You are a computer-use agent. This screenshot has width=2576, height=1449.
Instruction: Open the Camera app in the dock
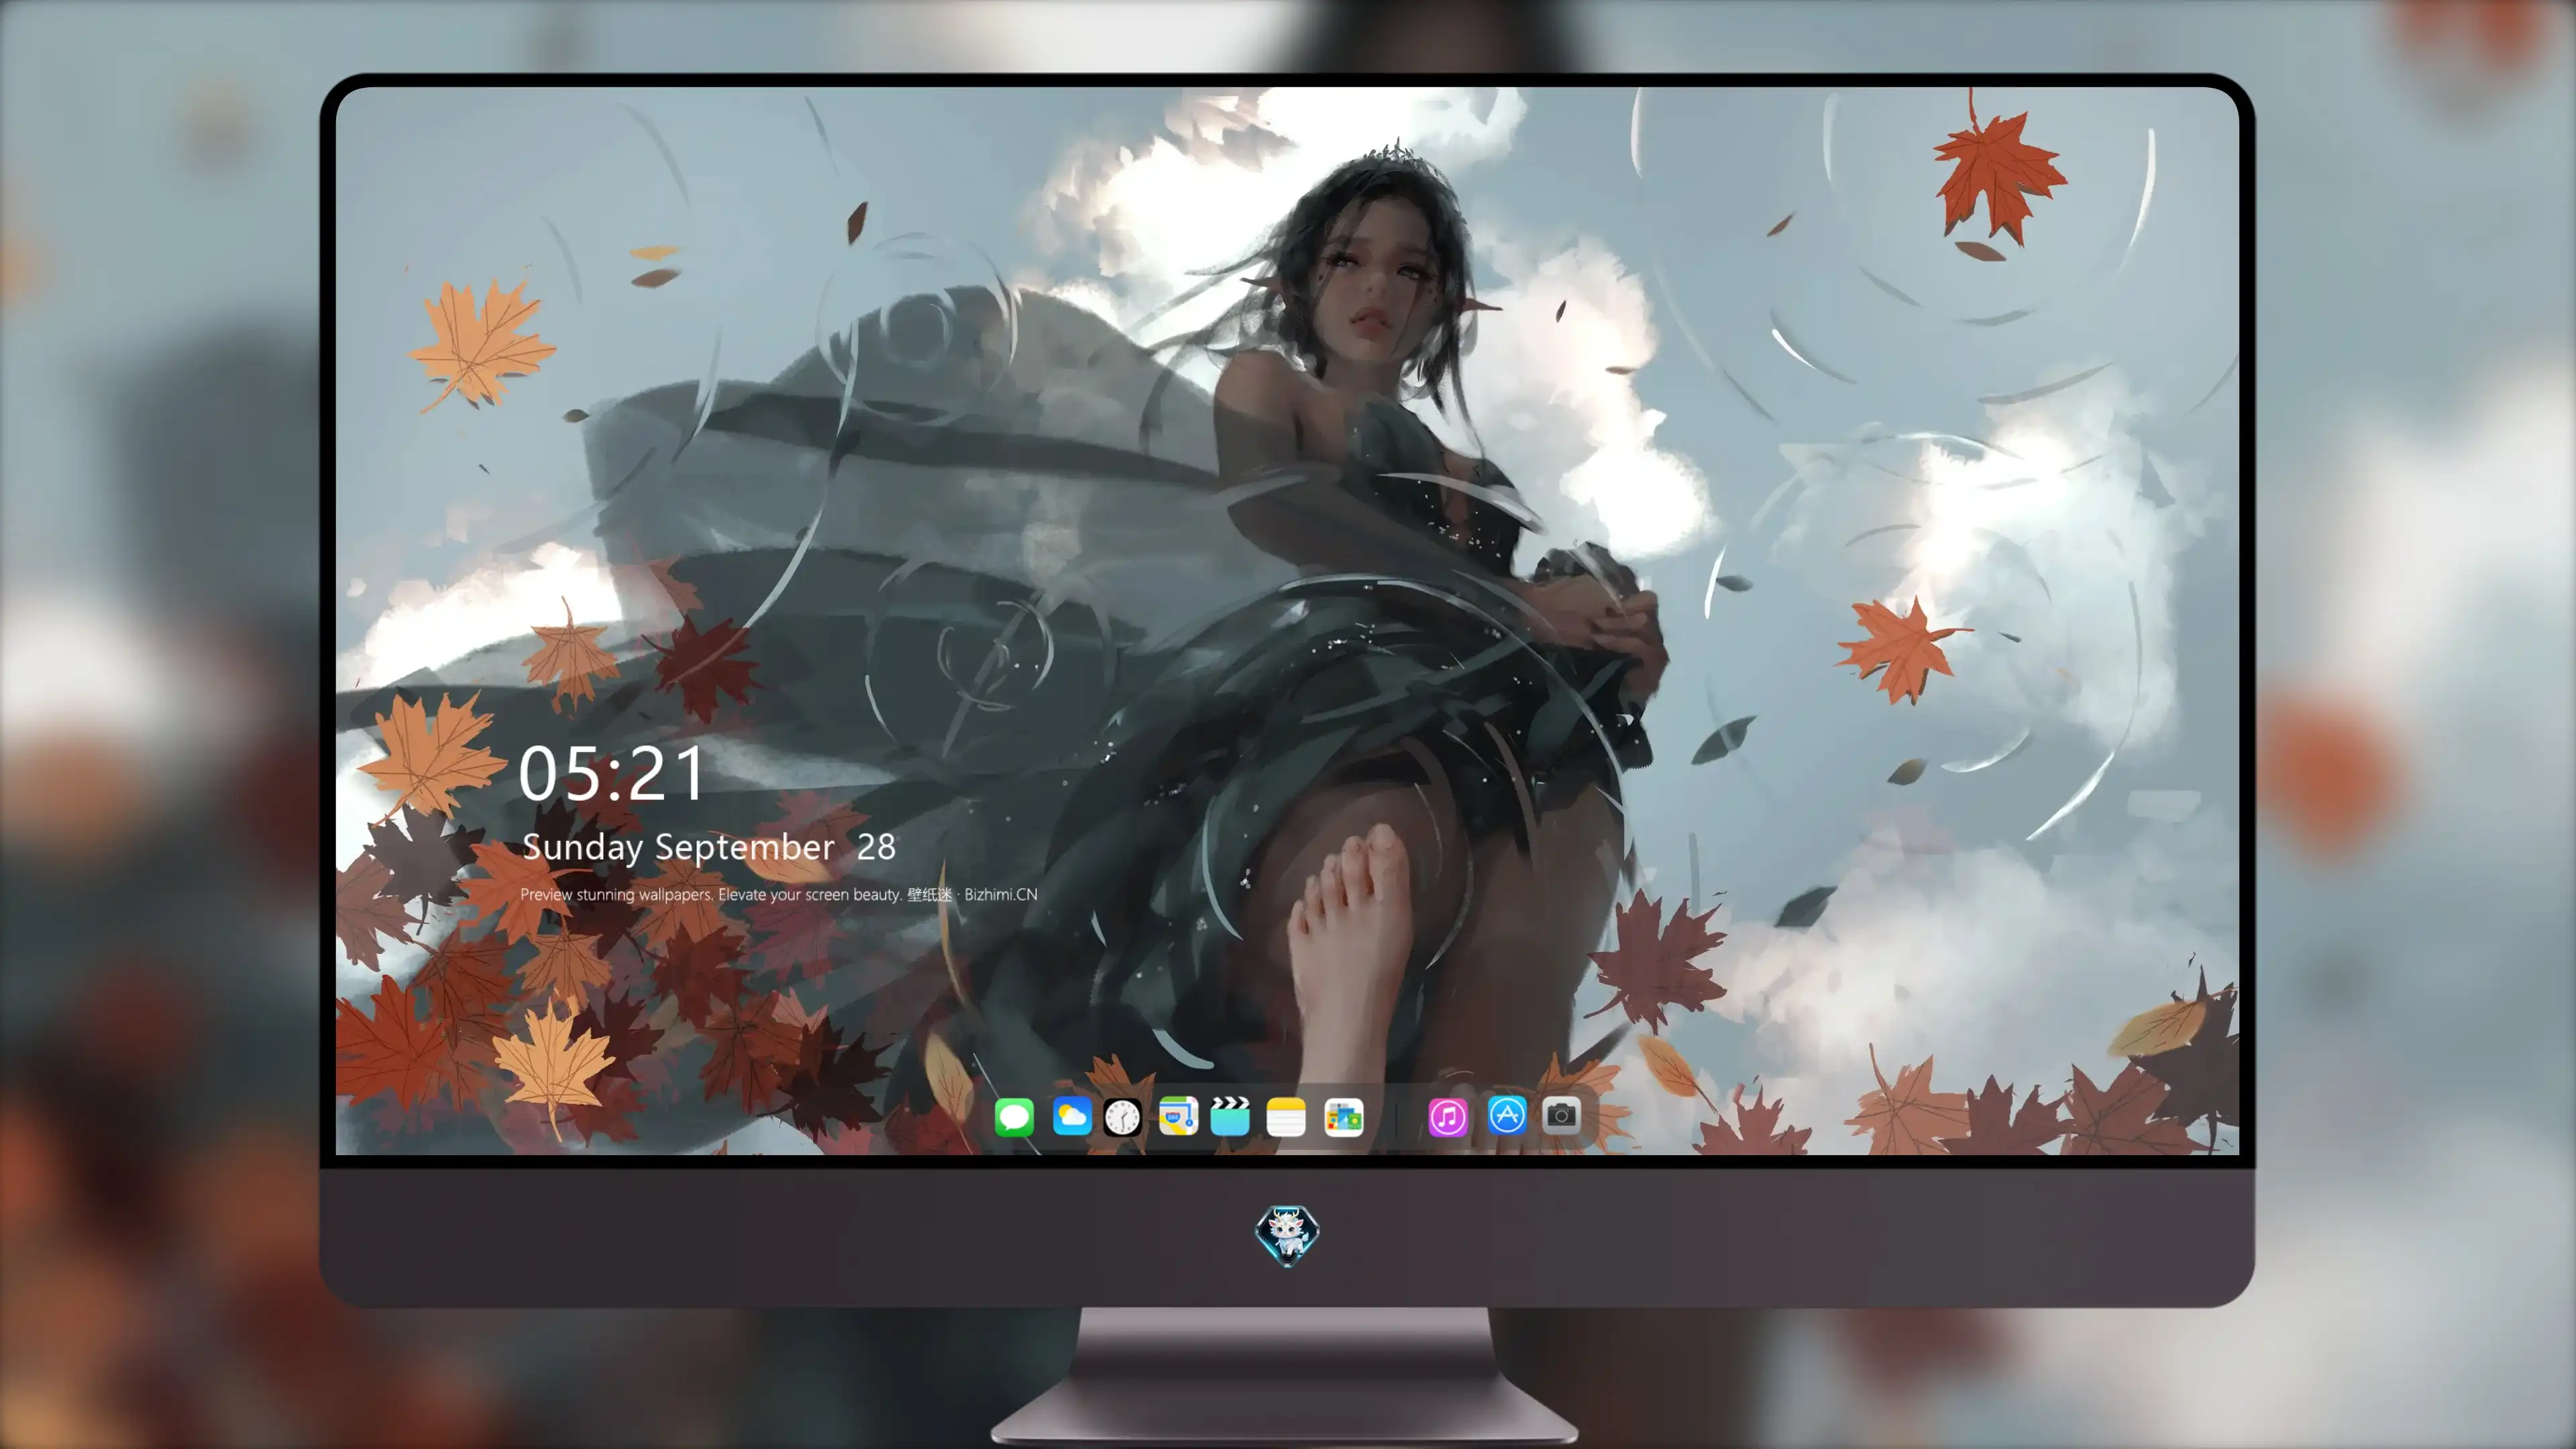[x=1561, y=1115]
